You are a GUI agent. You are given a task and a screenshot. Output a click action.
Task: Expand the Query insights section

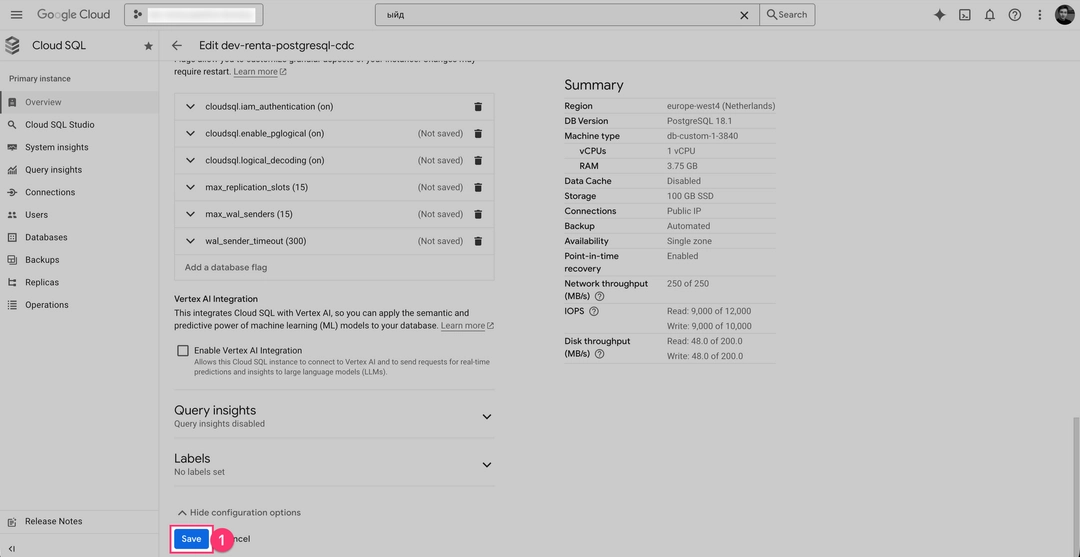pyautogui.click(x=487, y=416)
